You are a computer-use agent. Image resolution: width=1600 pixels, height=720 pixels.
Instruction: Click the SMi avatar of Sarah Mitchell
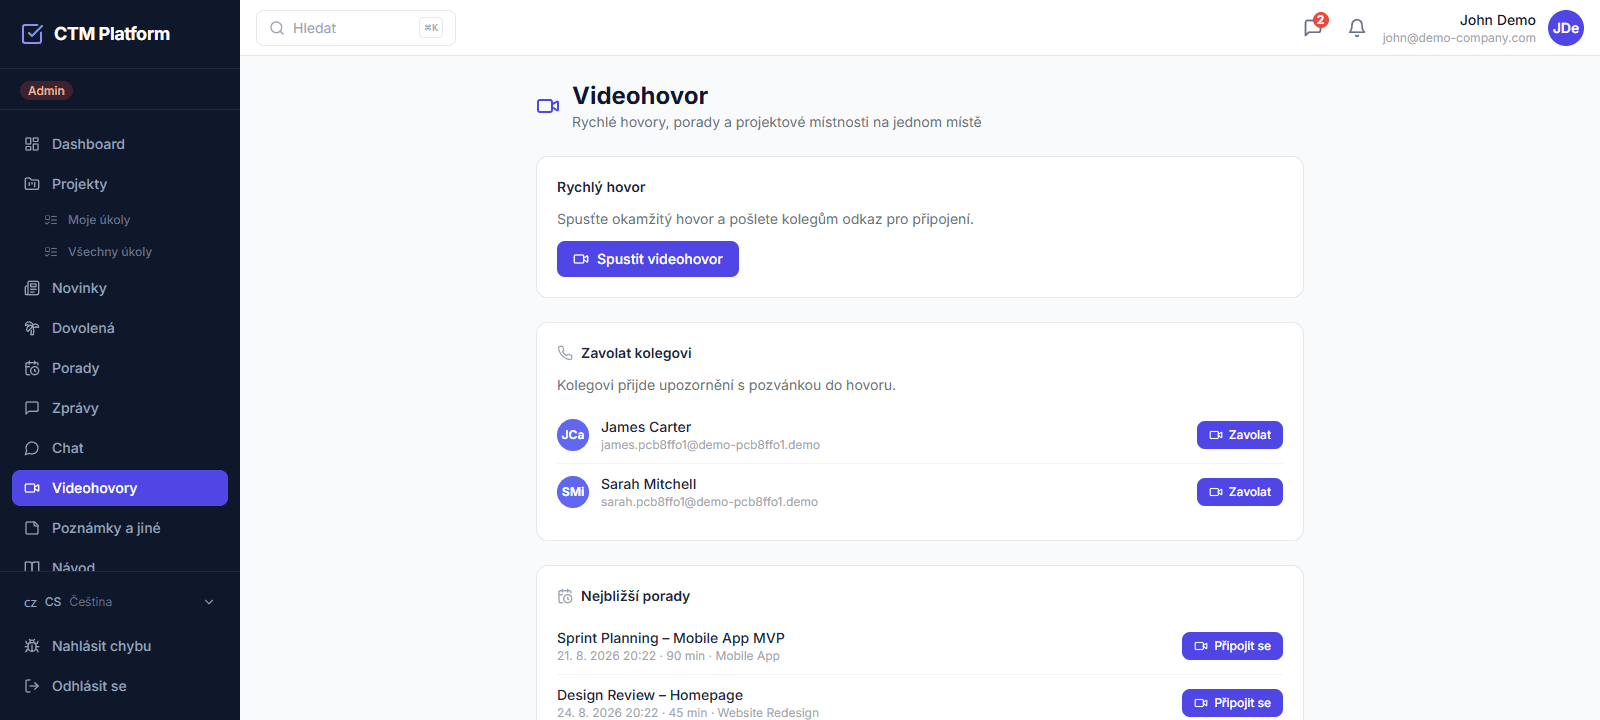point(573,492)
